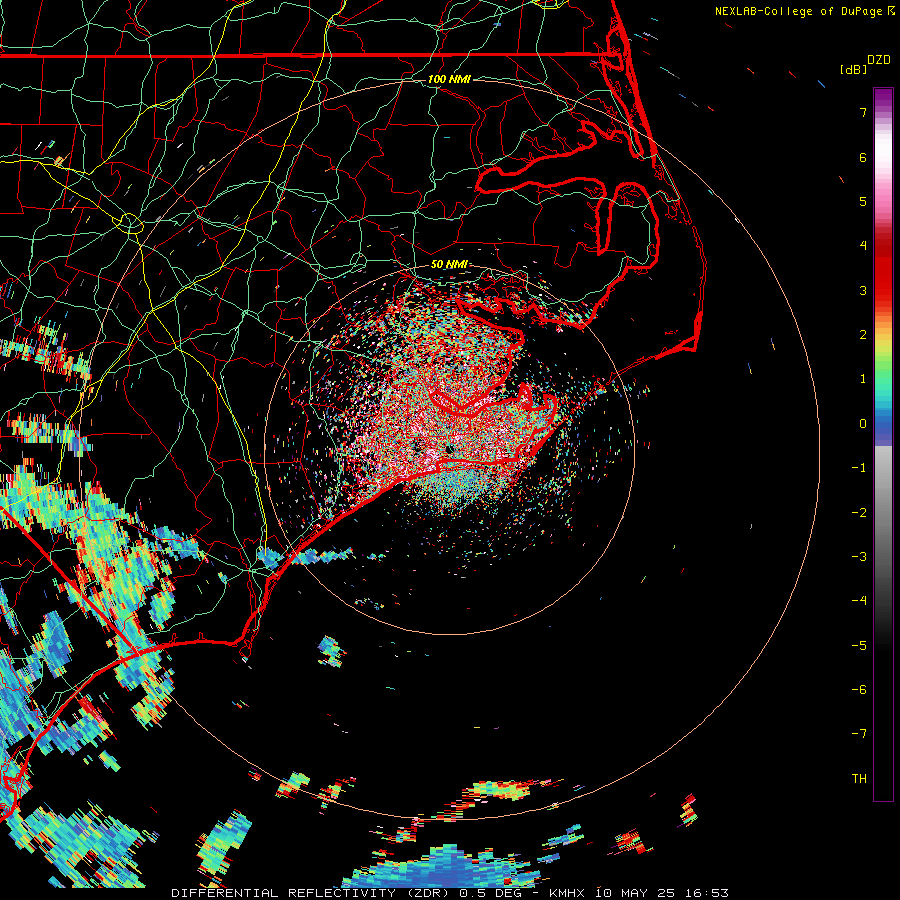Click the NEXLAB-College of DuPage label
Screen dimensions: 900x900
tap(798, 11)
